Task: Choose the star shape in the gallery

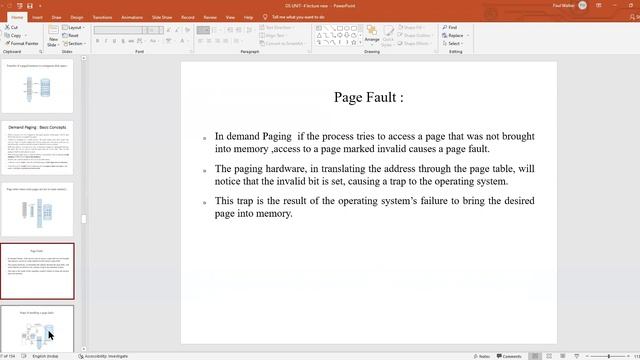Action: click(x=353, y=42)
